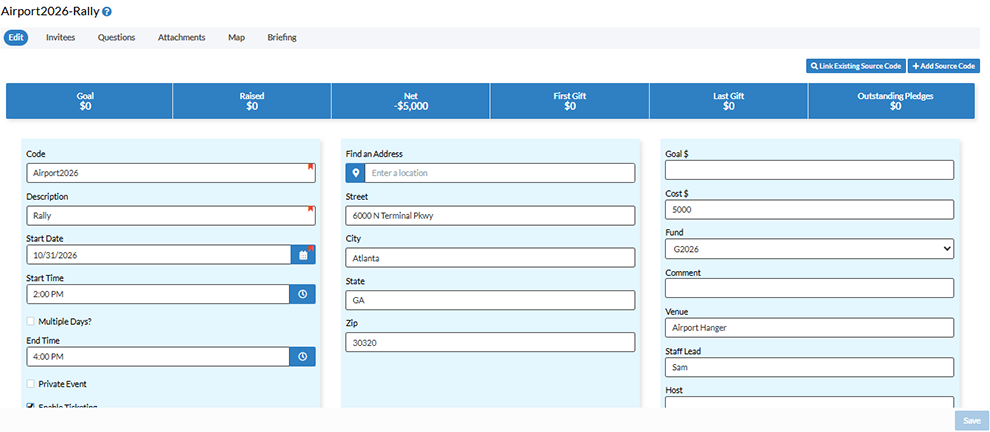
Task: Toggle Private Event checkbox
Action: (30, 384)
